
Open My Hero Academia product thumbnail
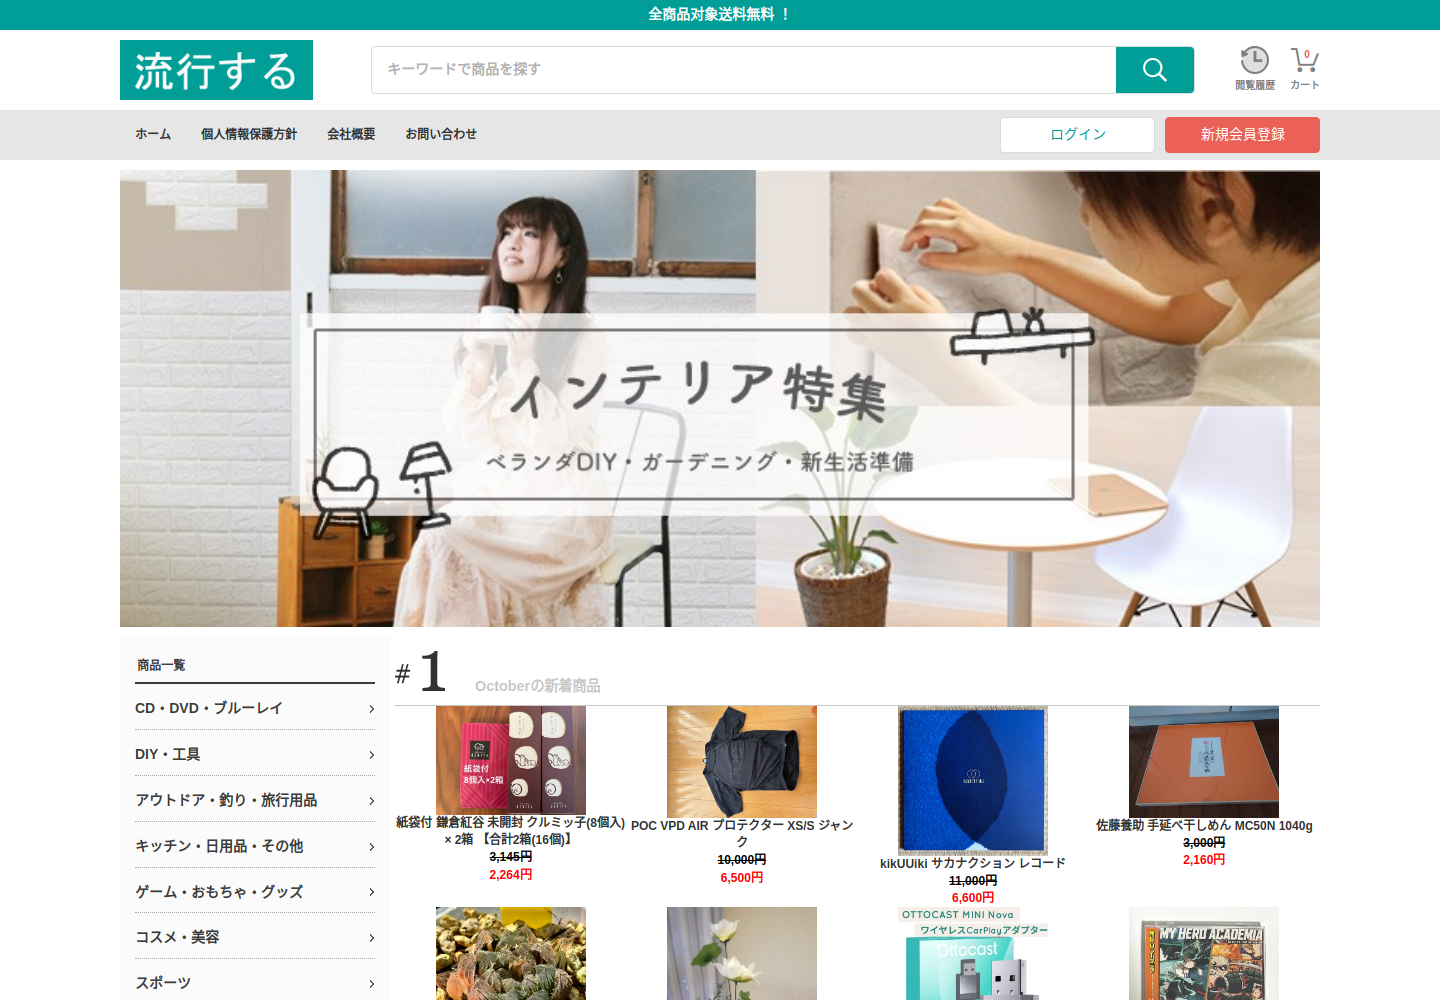(1204, 953)
